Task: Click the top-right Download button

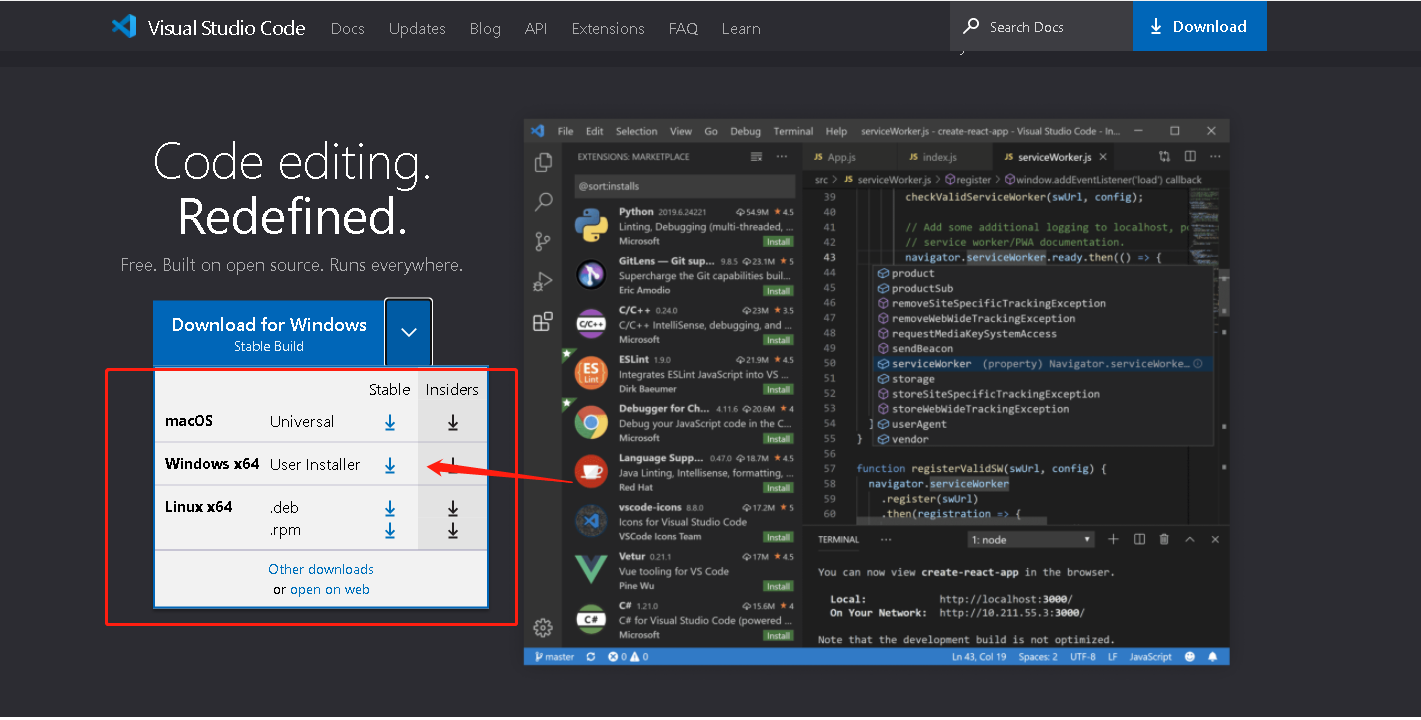Action: tap(1199, 26)
